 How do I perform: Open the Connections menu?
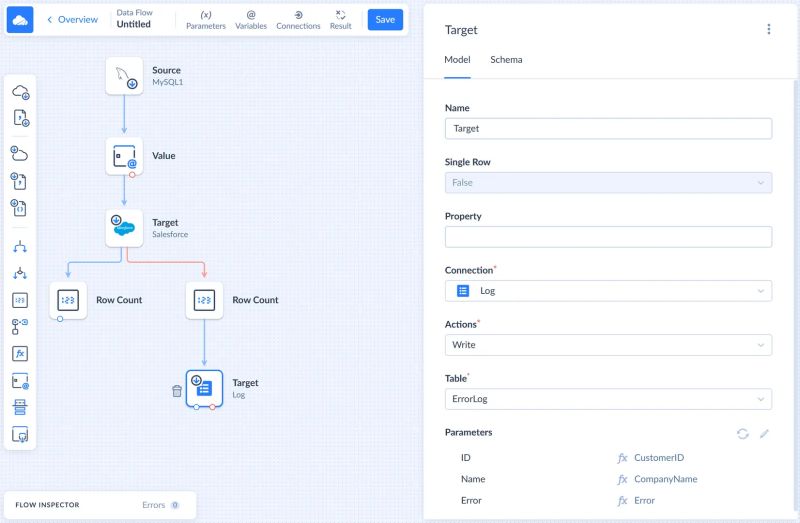tap(298, 20)
